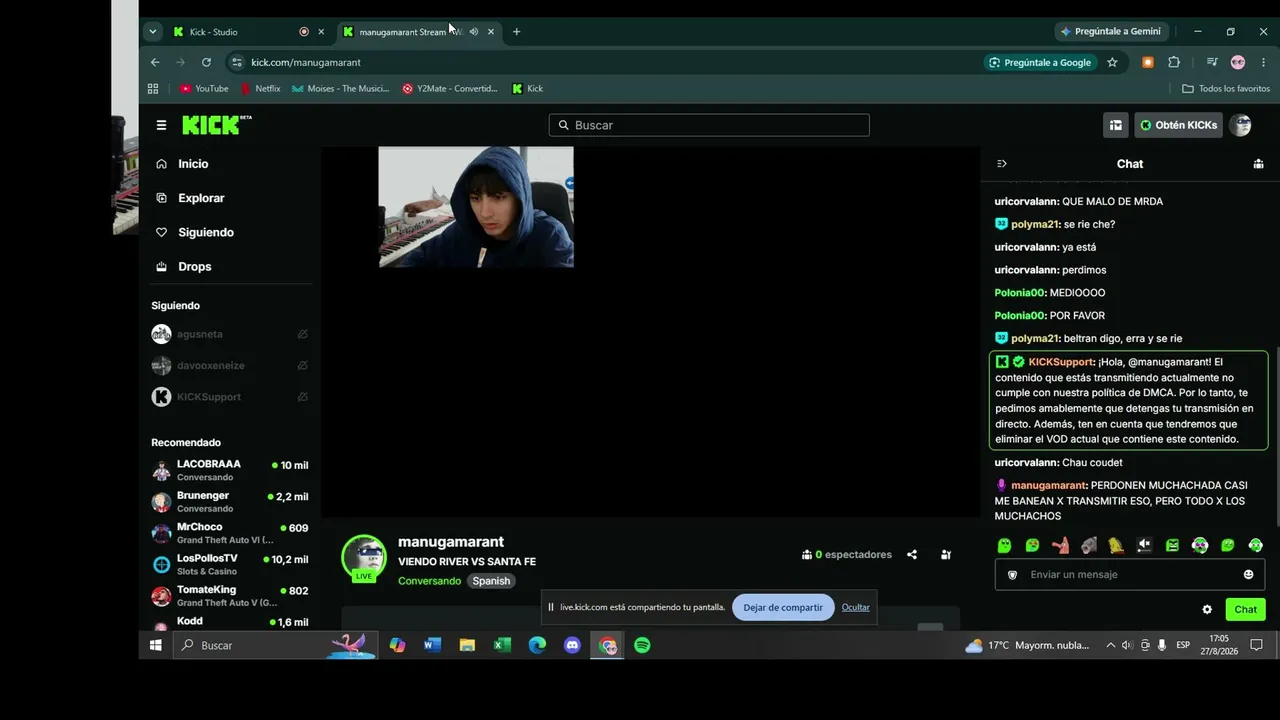Open a new browser tab
The height and width of the screenshot is (720, 1280).
pos(516,32)
